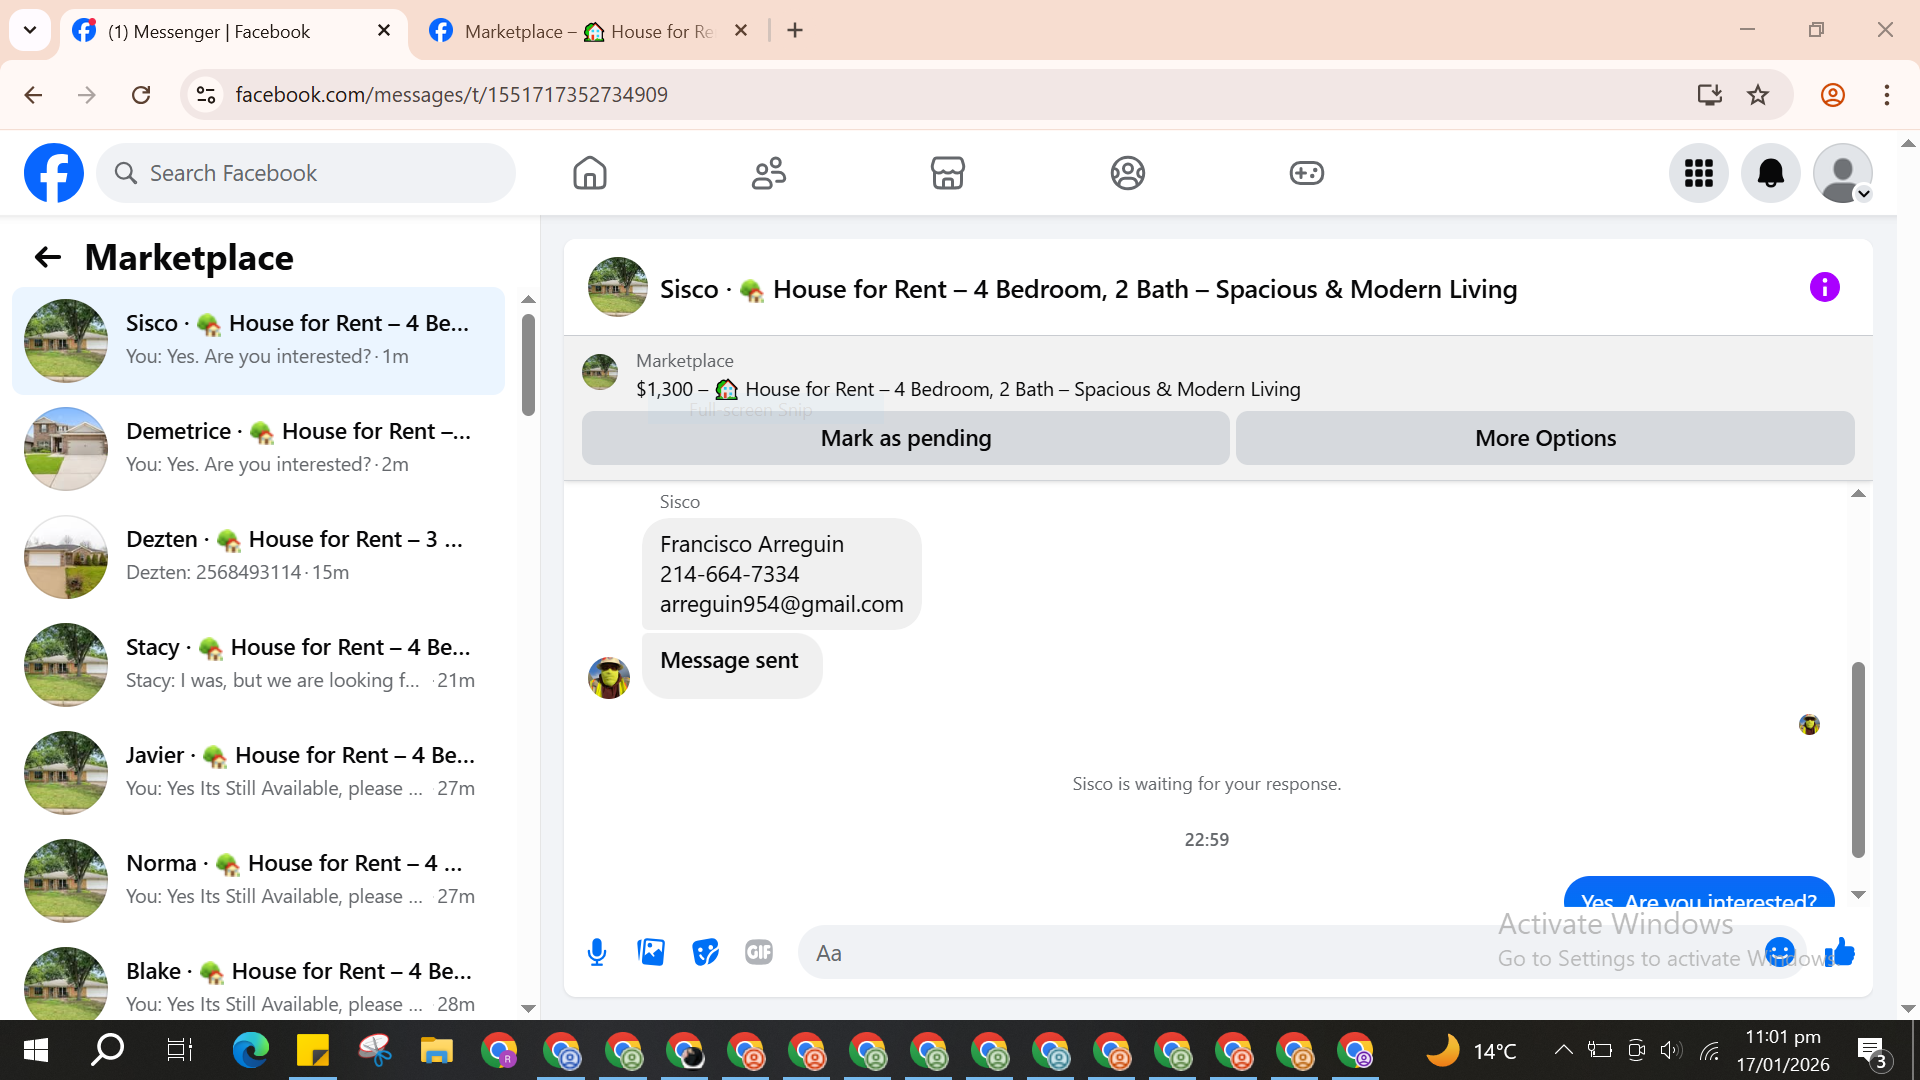The image size is (1920, 1080).
Task: Show hidden system tray icons
Action: (1563, 1050)
